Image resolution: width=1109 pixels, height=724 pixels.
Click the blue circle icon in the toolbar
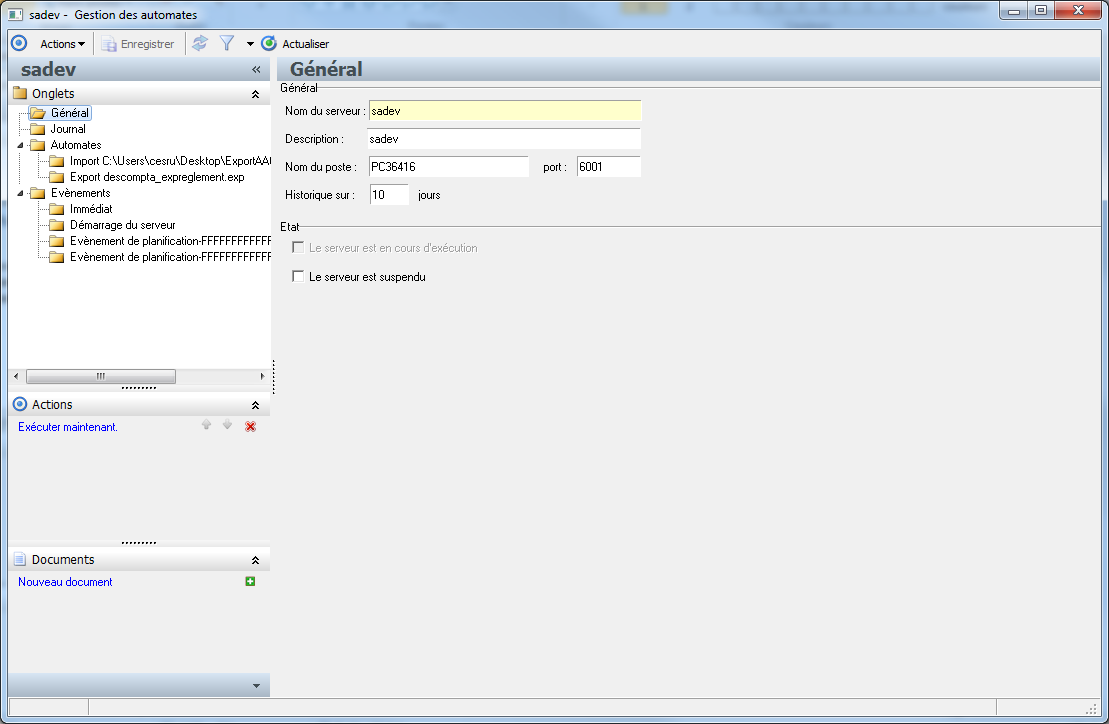pos(19,43)
